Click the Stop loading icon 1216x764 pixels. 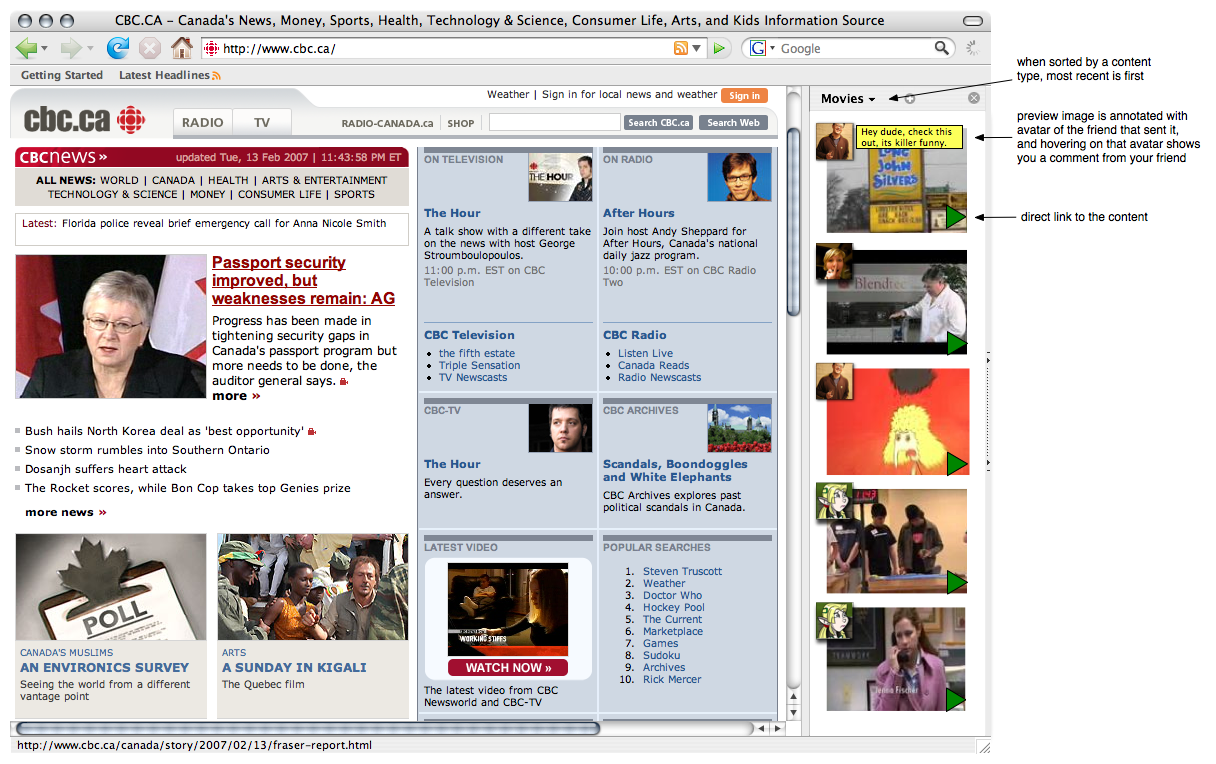pos(149,48)
